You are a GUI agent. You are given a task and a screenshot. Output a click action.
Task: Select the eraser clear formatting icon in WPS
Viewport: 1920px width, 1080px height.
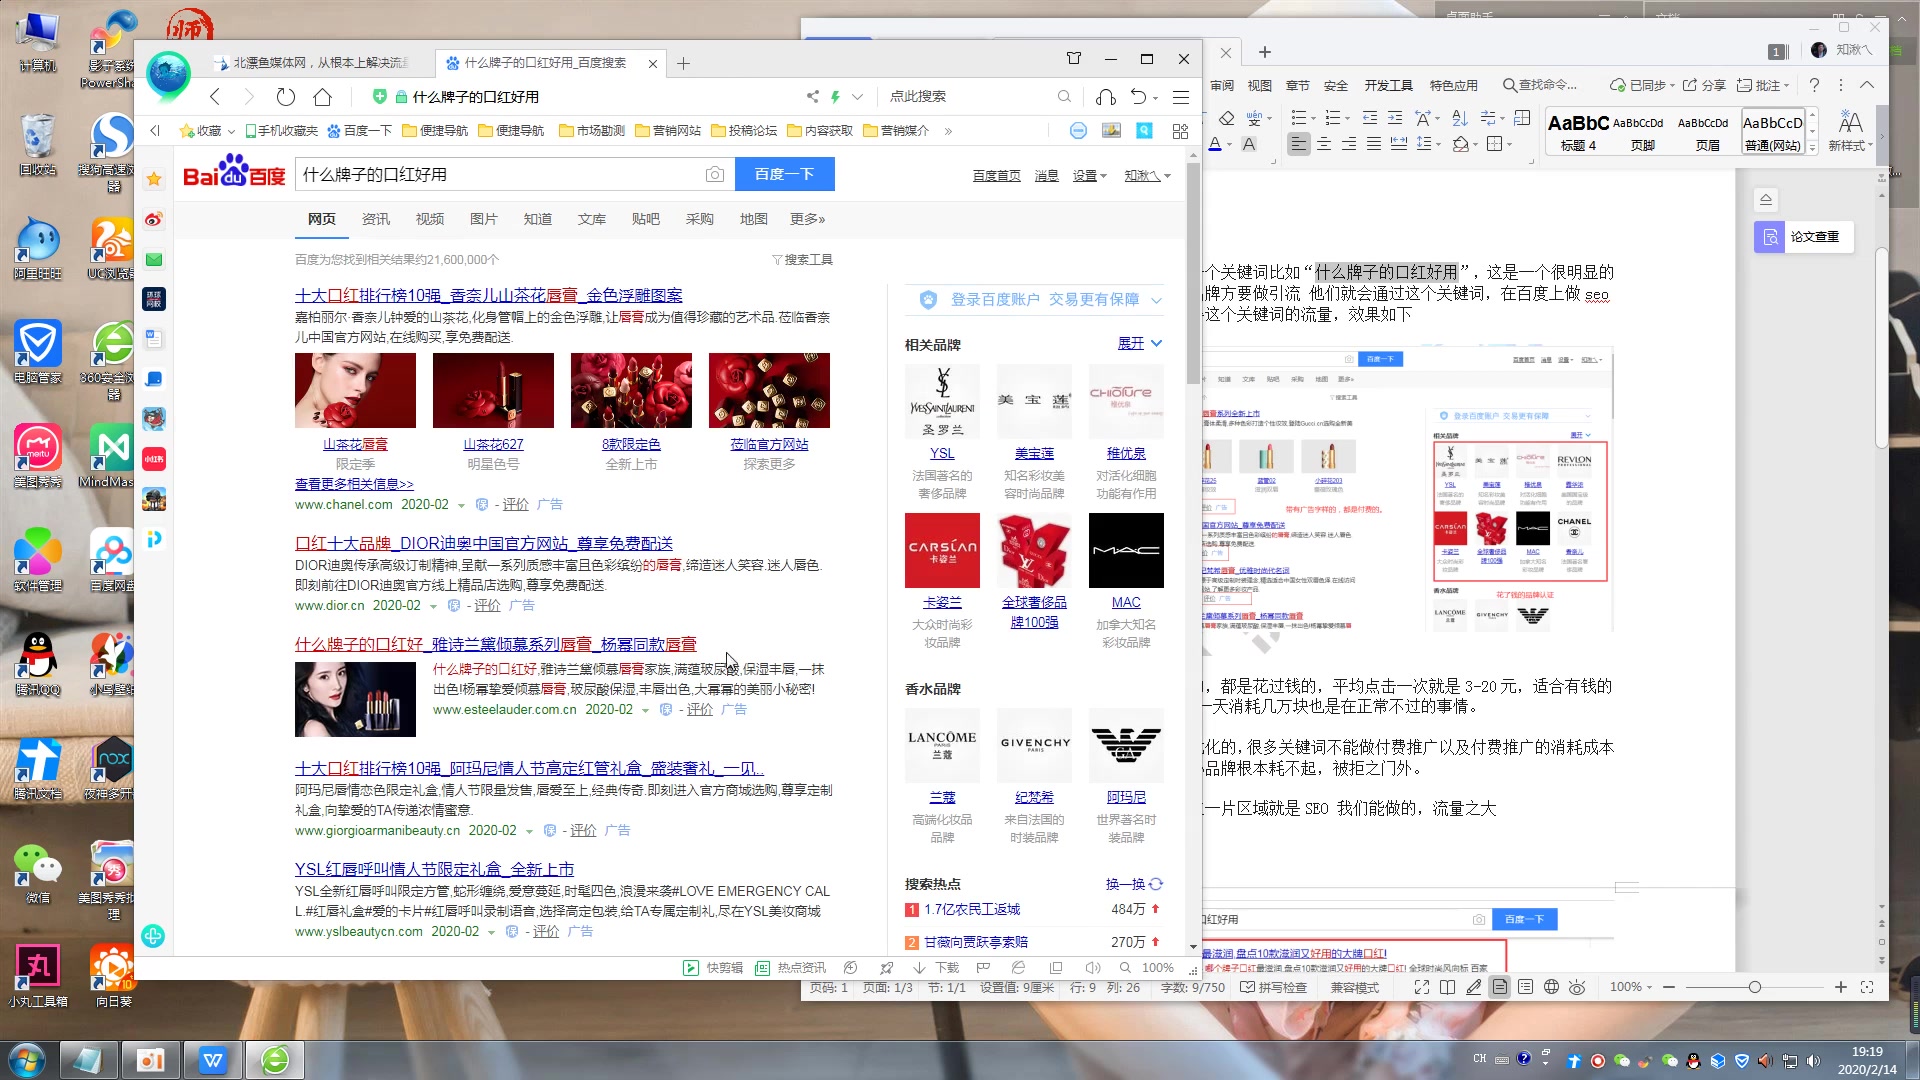[1227, 118]
